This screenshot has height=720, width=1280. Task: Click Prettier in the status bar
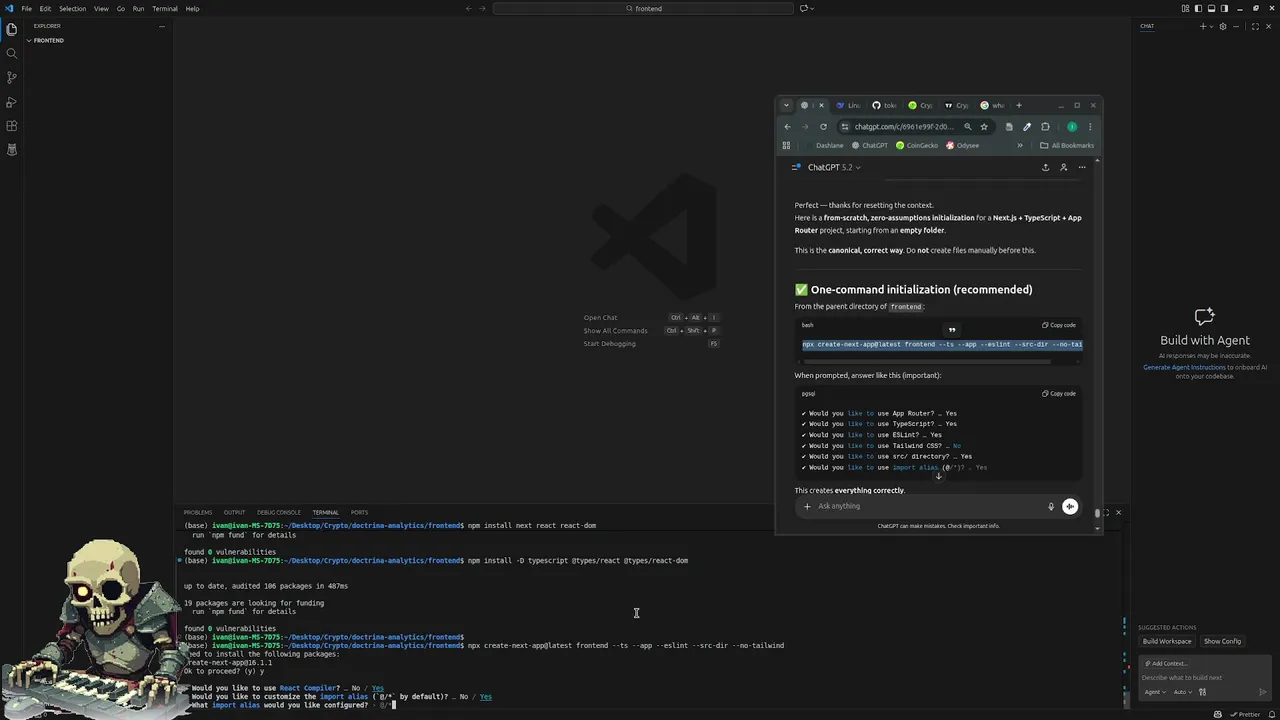point(1246,714)
